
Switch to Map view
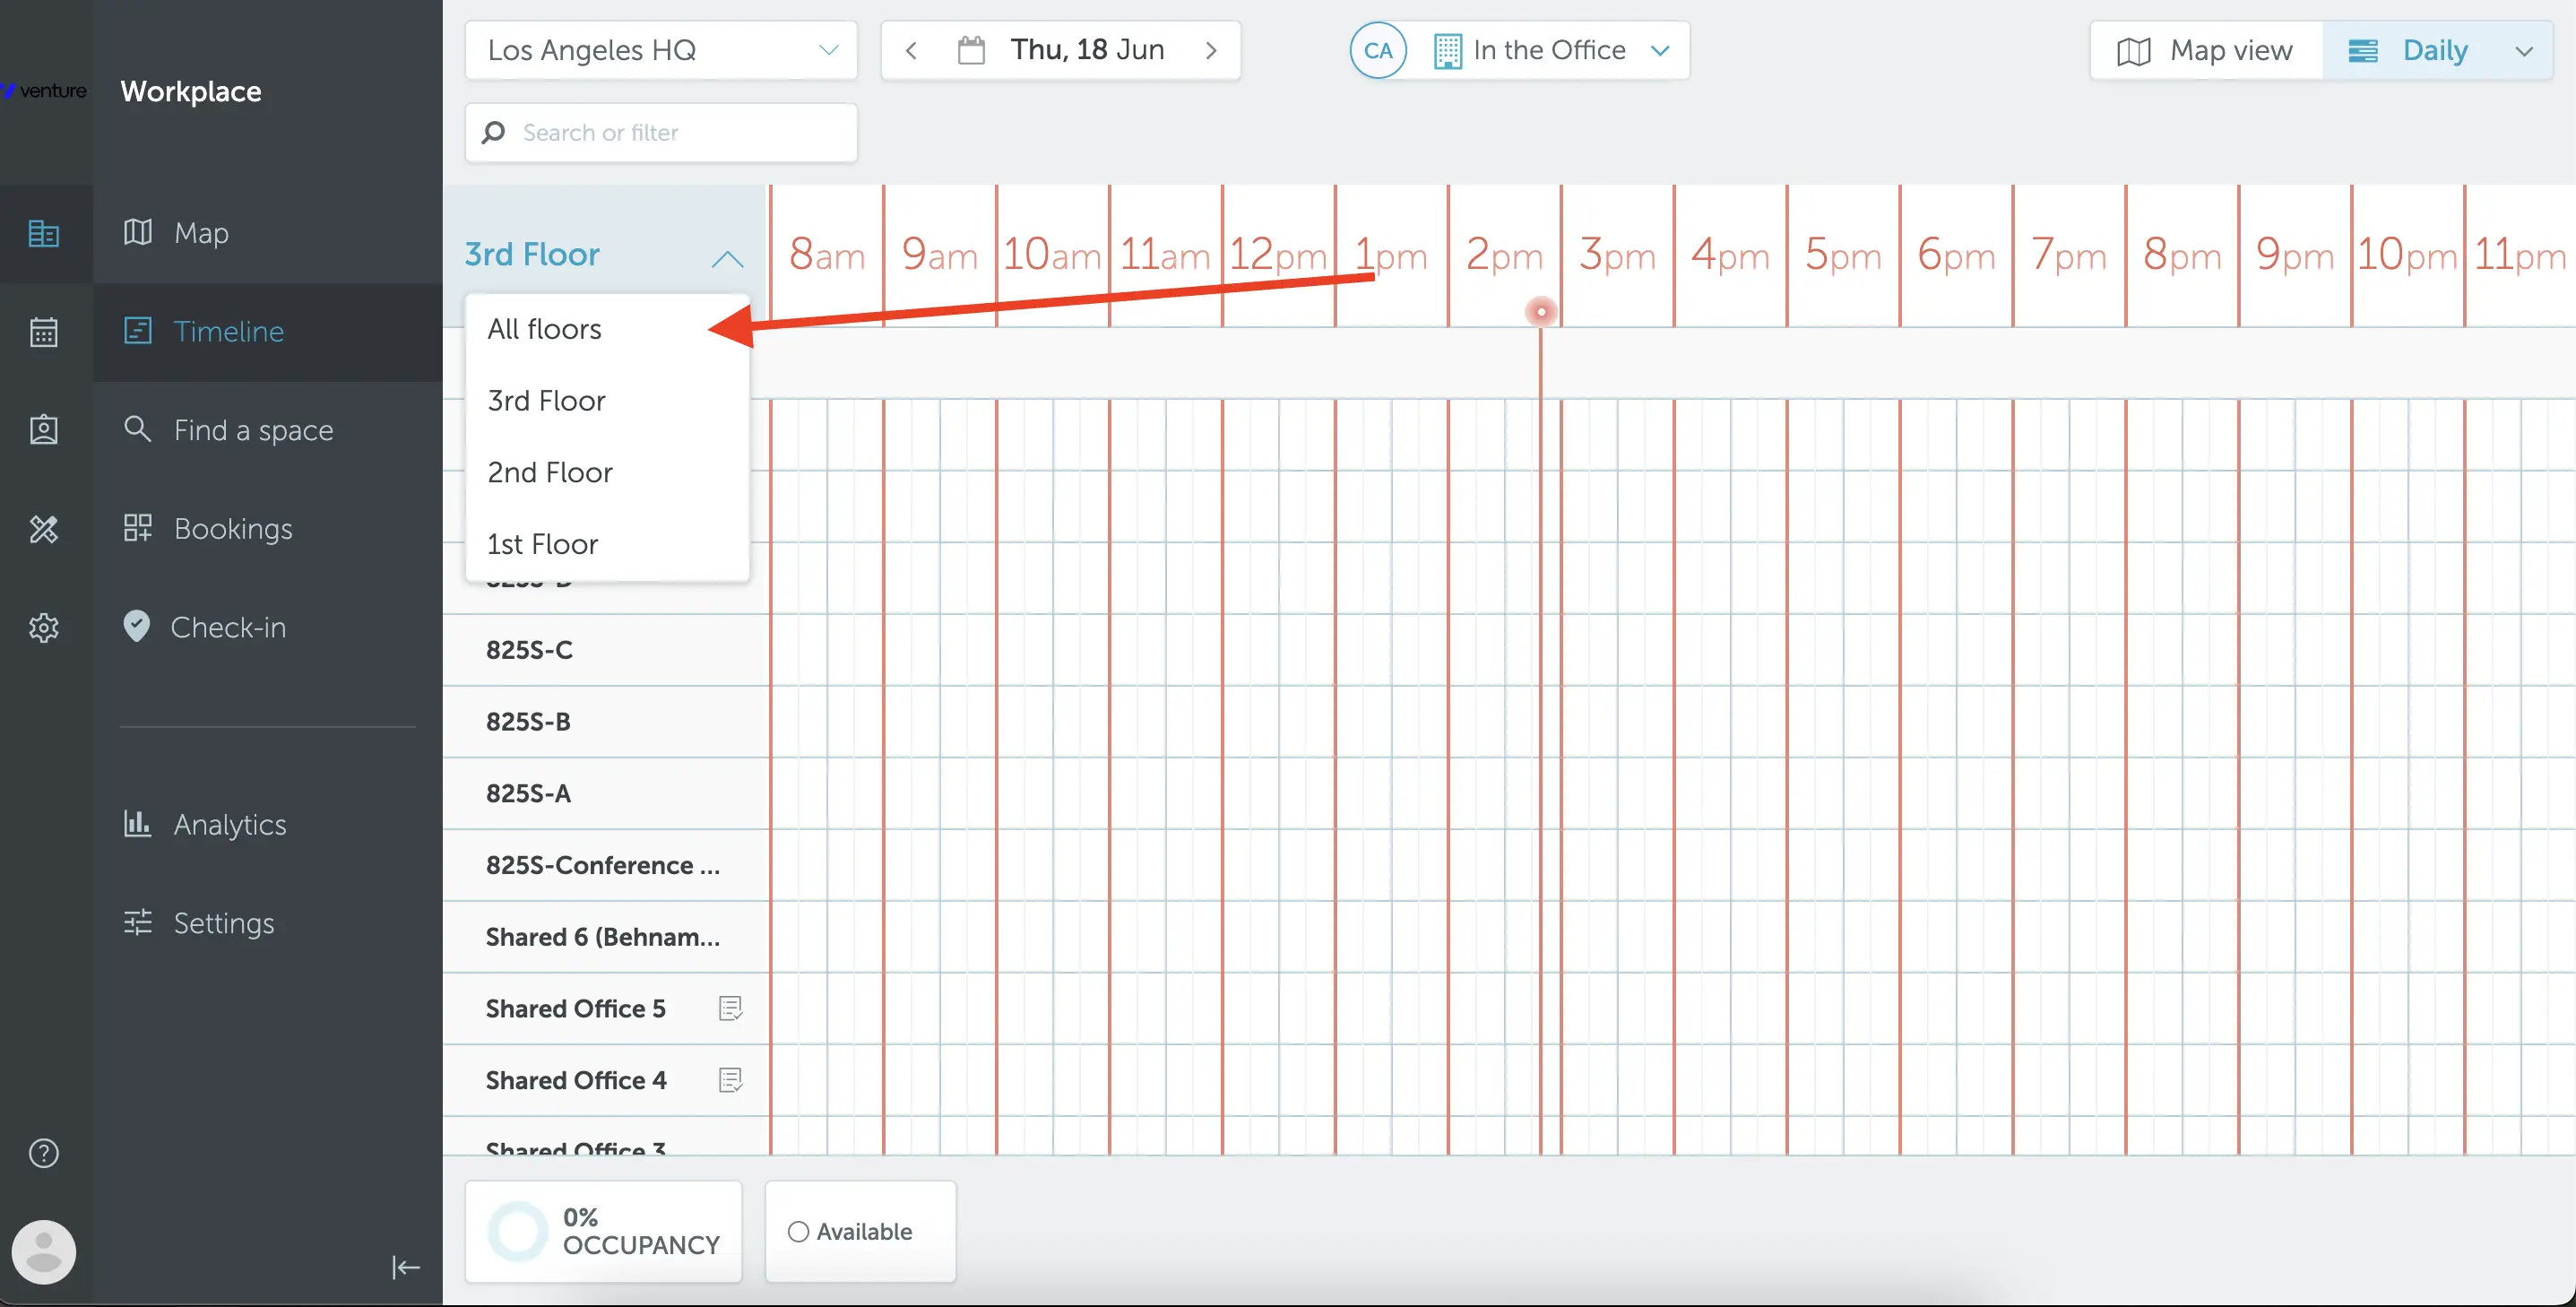tap(2206, 51)
